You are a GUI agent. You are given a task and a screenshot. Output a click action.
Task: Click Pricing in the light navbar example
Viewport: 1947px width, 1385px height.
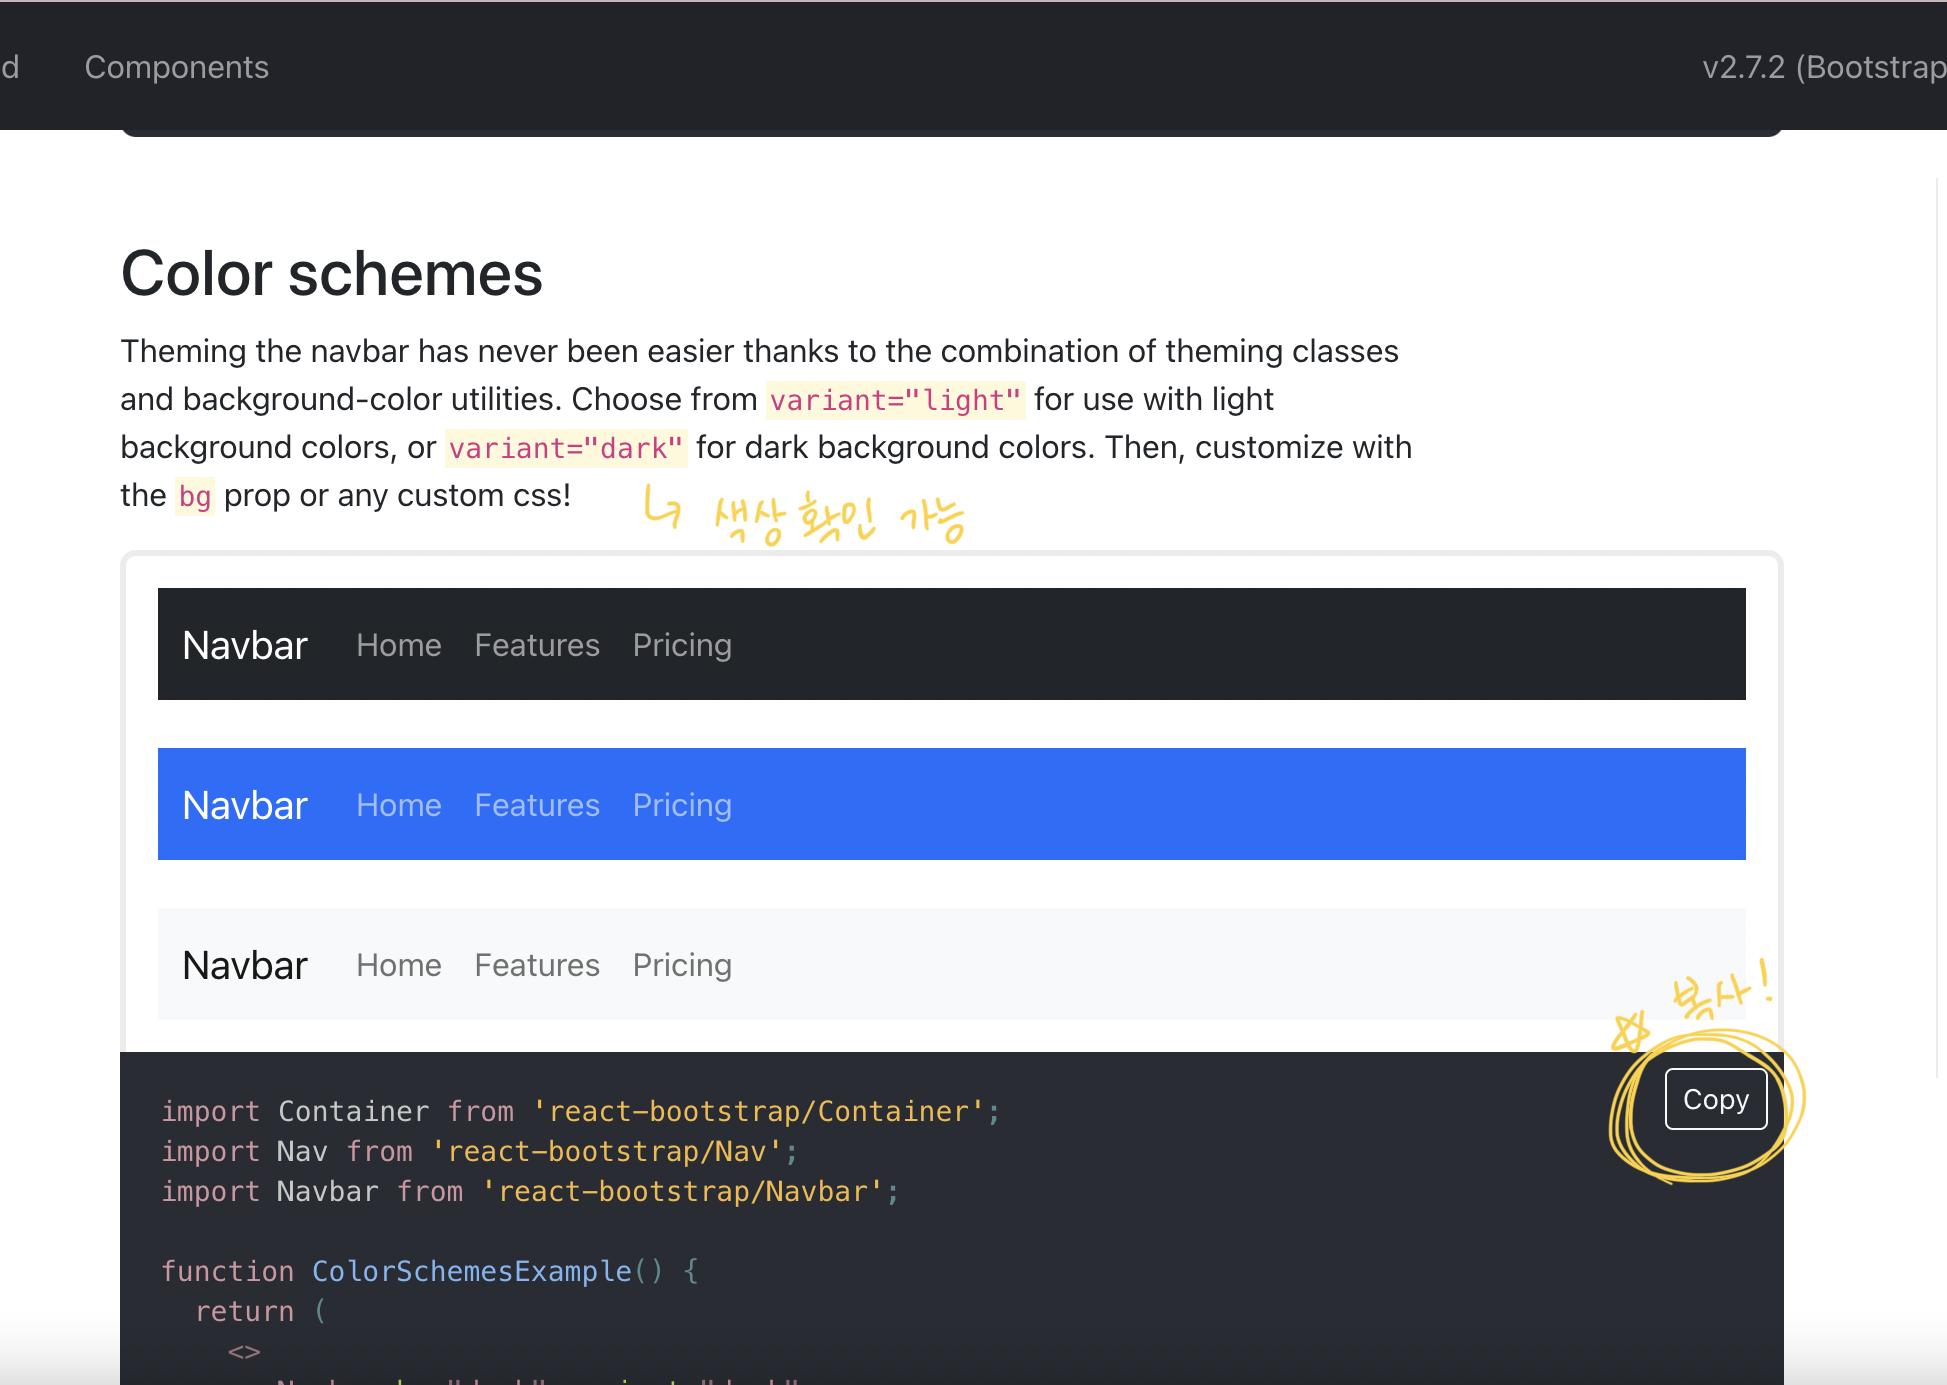[x=681, y=964]
